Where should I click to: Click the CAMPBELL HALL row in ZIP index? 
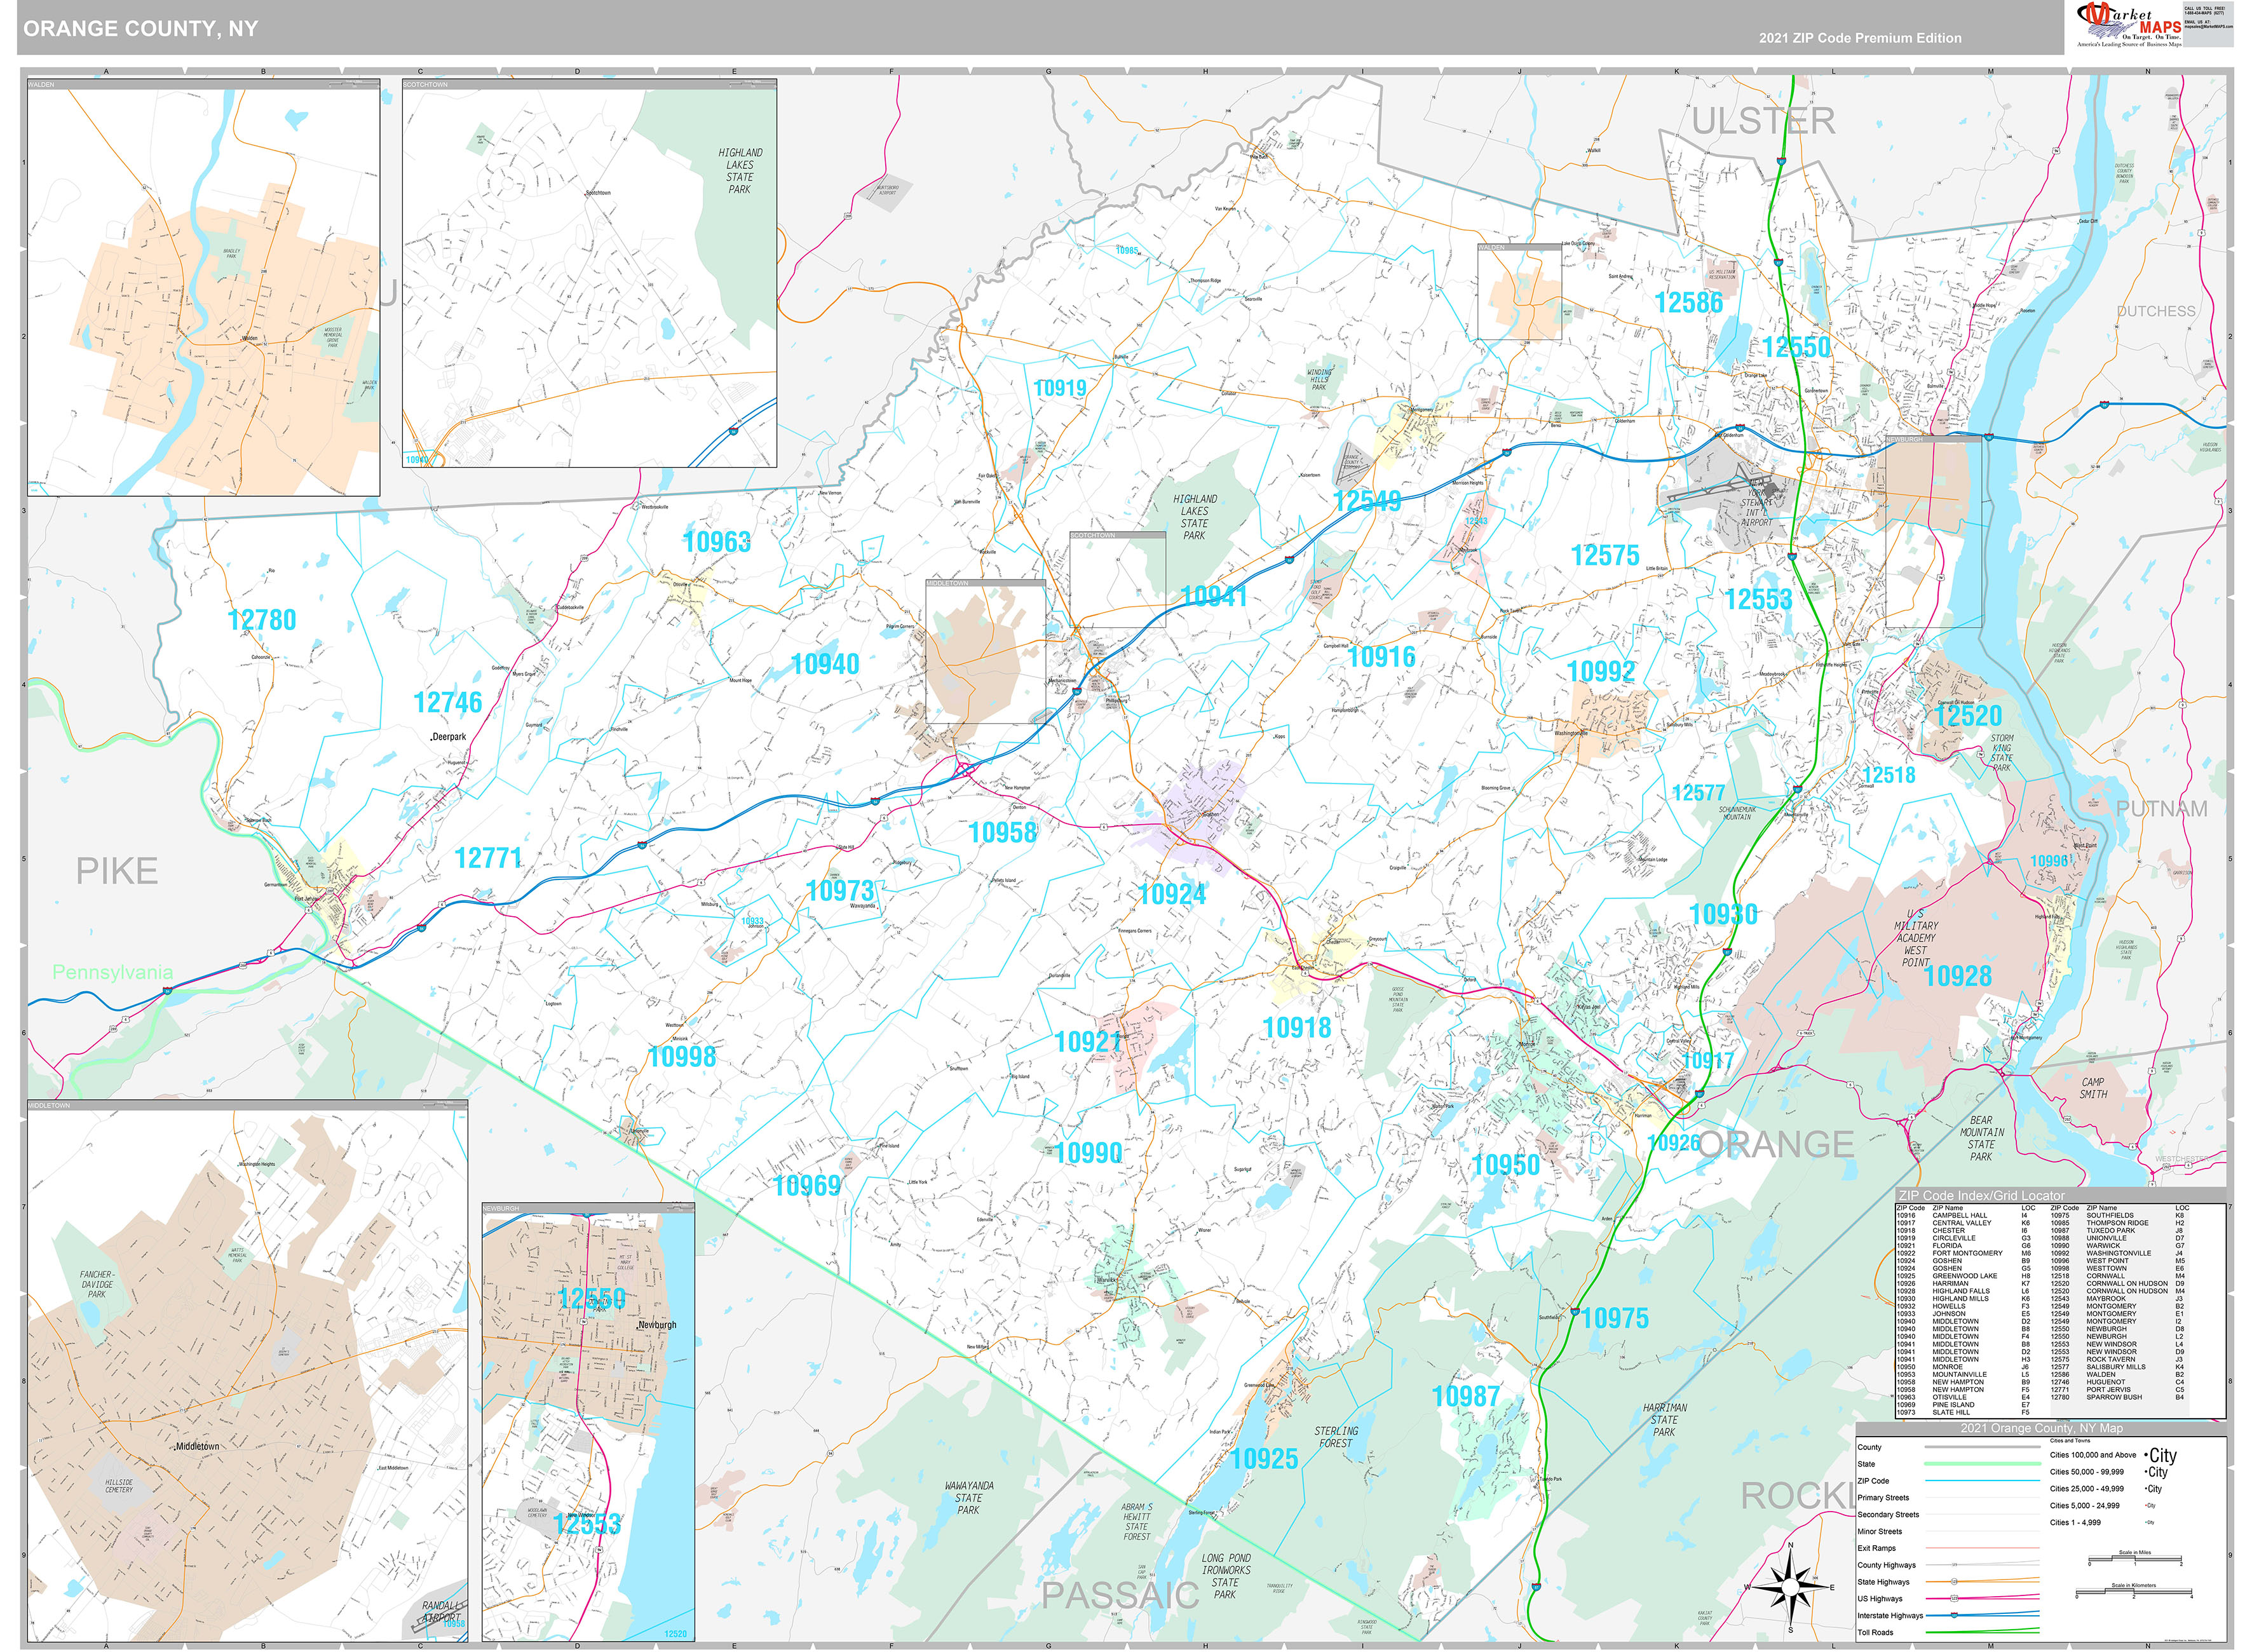pyautogui.click(x=1963, y=1215)
